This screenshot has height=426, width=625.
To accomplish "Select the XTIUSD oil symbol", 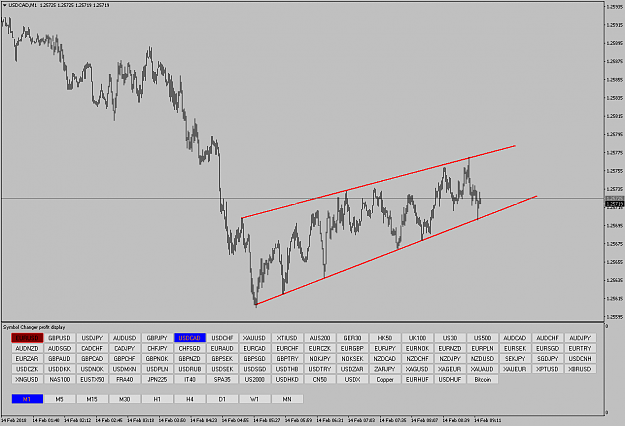I will click(x=287, y=338).
